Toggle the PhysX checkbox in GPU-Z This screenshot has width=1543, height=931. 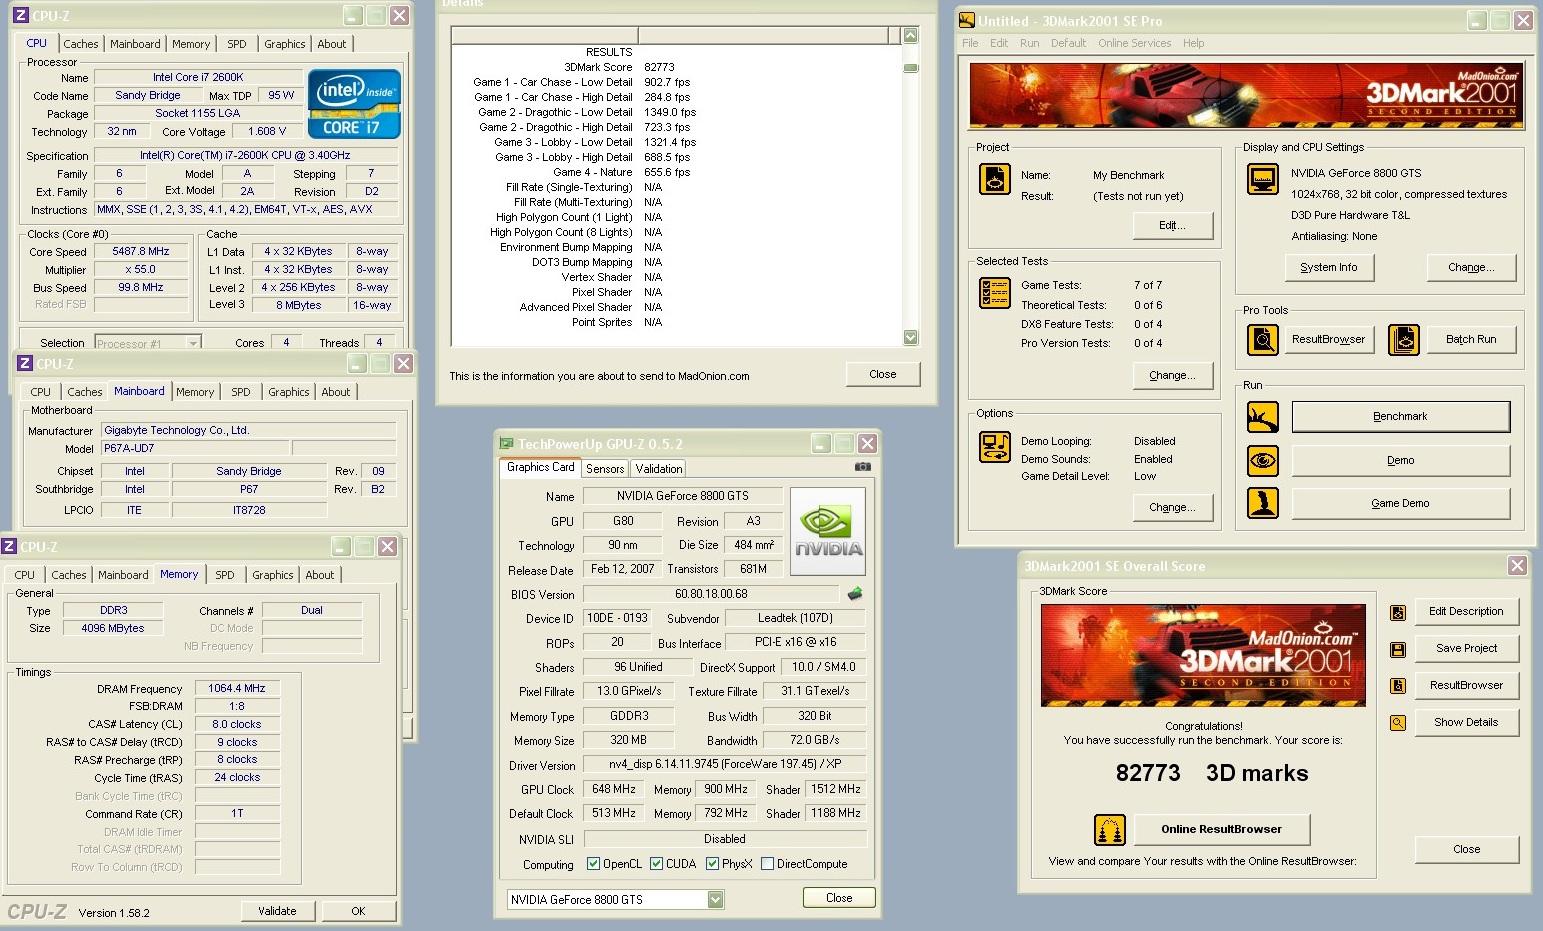click(712, 864)
